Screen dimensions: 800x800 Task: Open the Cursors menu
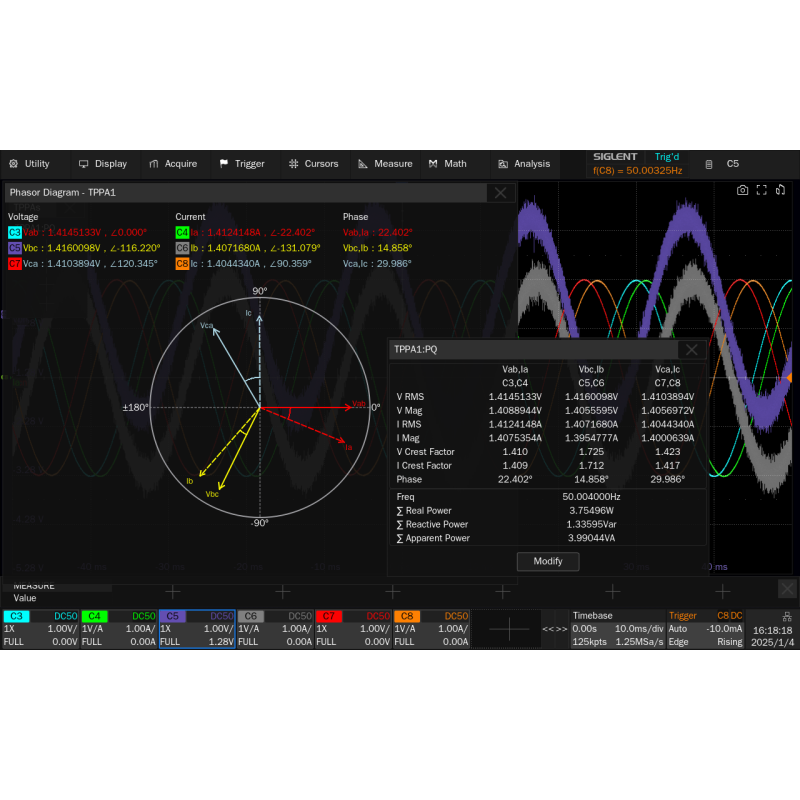[x=313, y=164]
